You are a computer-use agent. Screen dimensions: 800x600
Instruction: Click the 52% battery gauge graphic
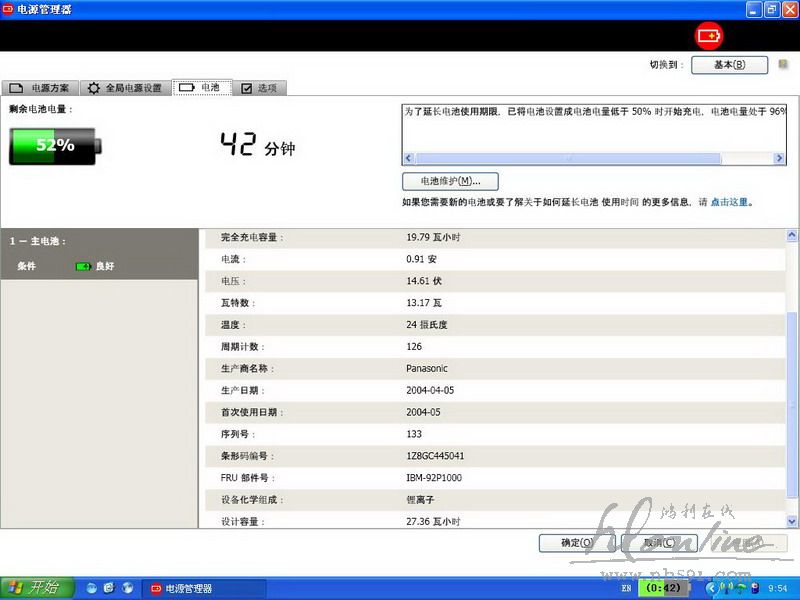click(53, 146)
